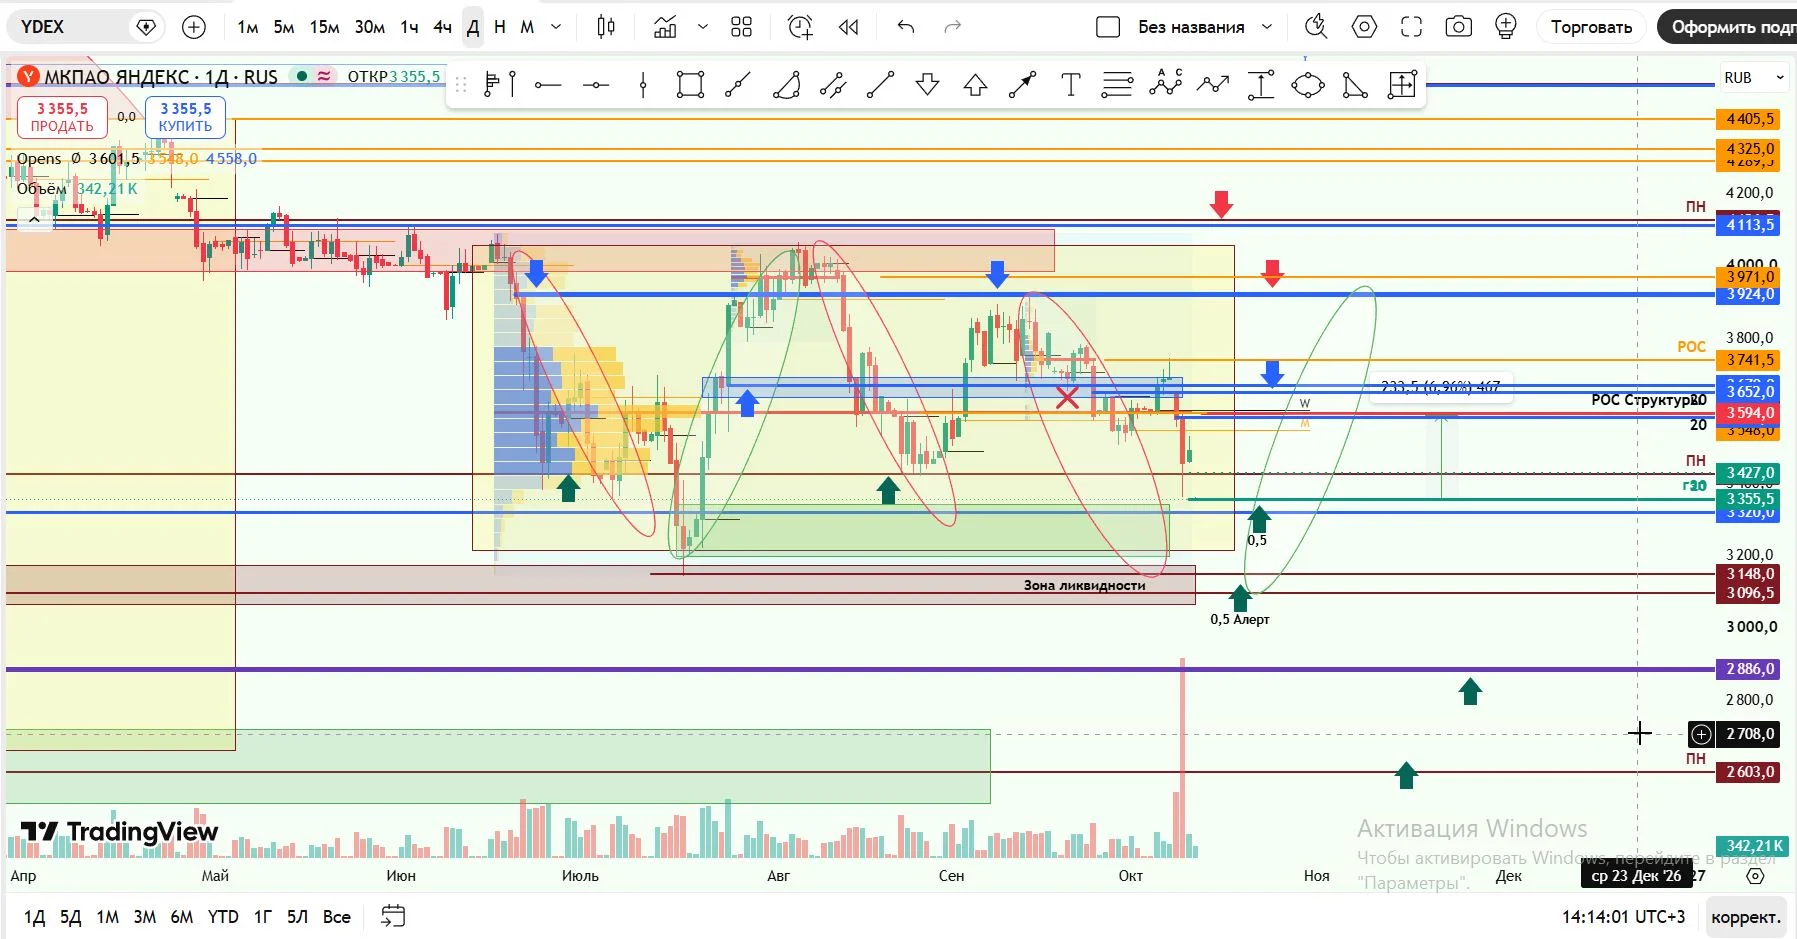Select the arrow up marker tool

click(x=975, y=85)
